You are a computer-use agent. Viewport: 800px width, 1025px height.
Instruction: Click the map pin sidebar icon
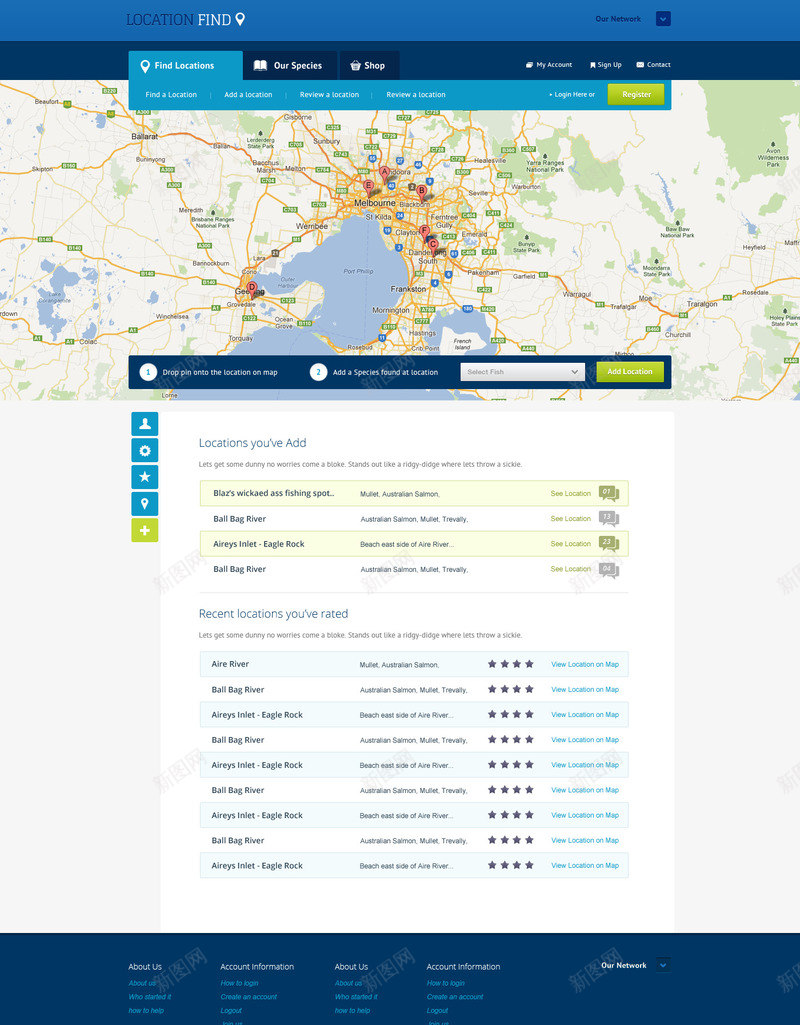[144, 504]
